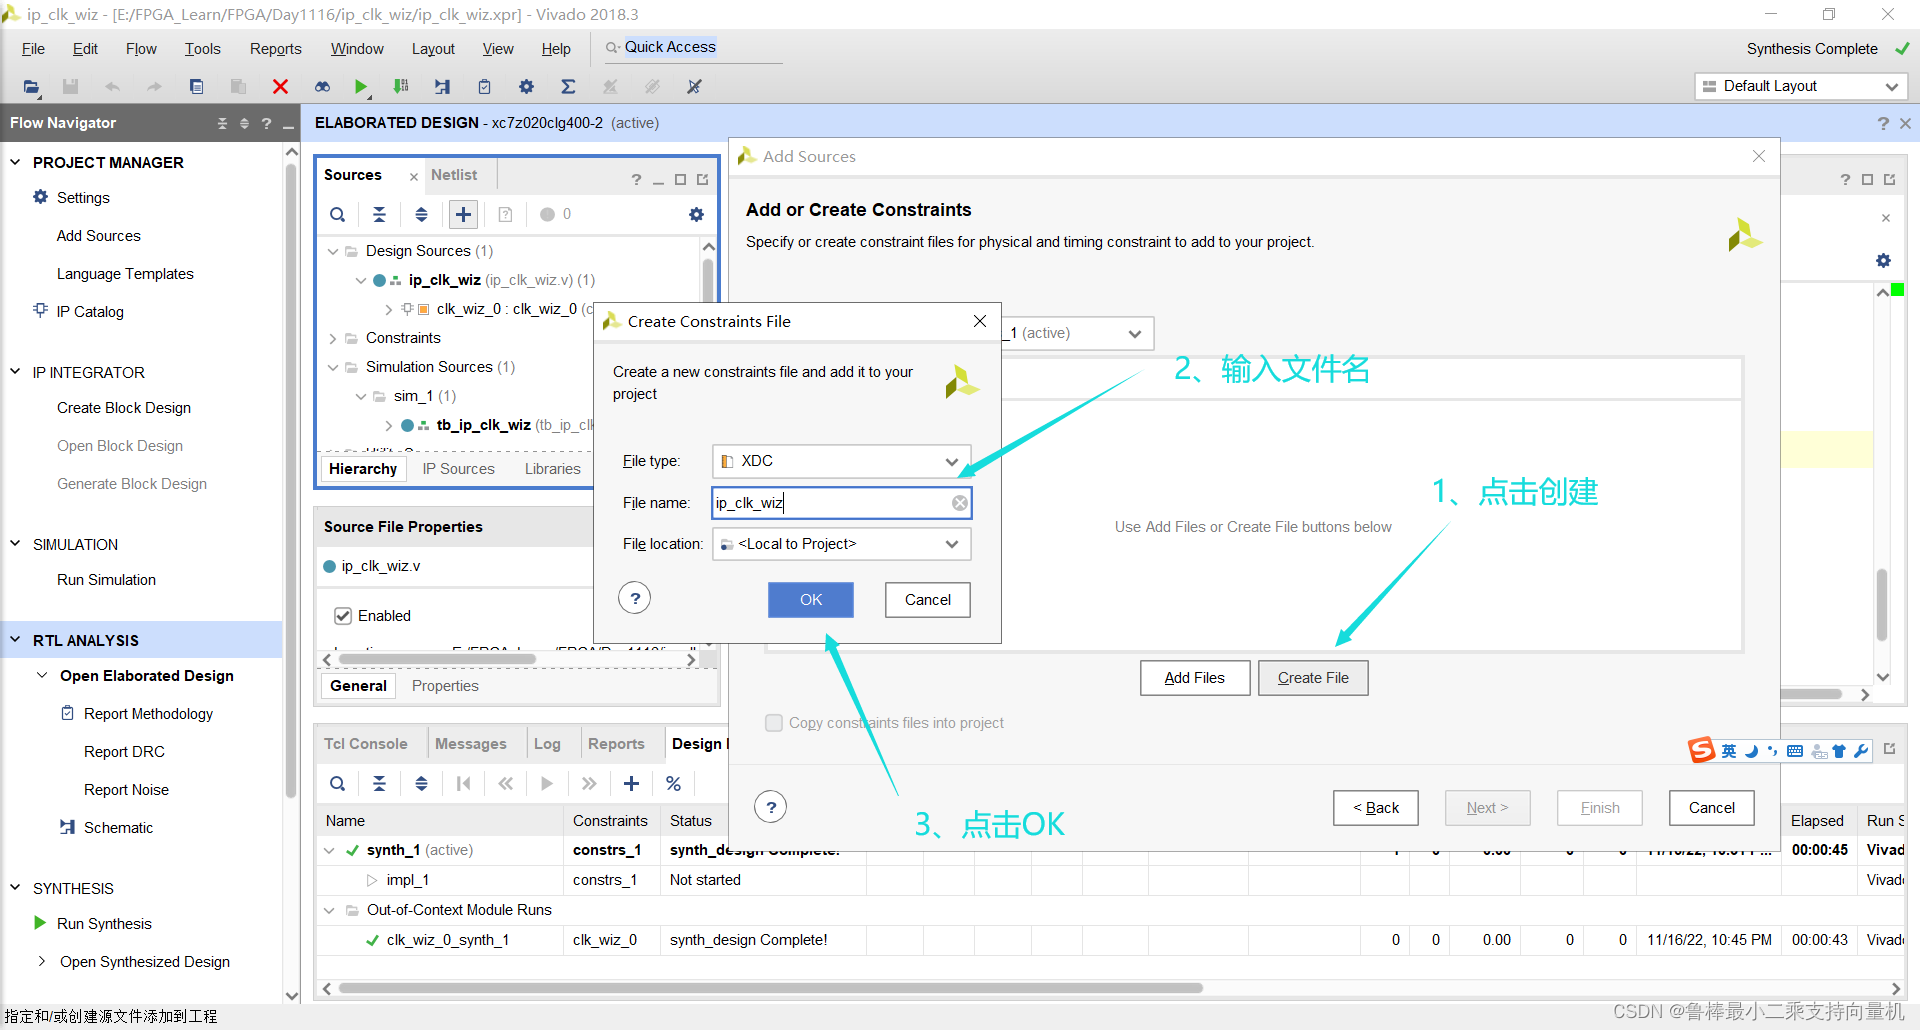Click the round help button in Create Constraints File
The image size is (1920, 1030).
pyautogui.click(x=634, y=599)
